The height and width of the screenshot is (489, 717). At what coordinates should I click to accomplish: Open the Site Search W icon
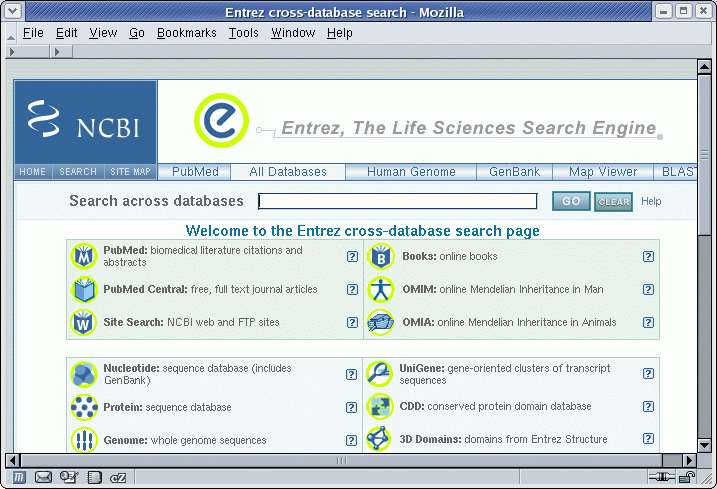[x=84, y=322]
